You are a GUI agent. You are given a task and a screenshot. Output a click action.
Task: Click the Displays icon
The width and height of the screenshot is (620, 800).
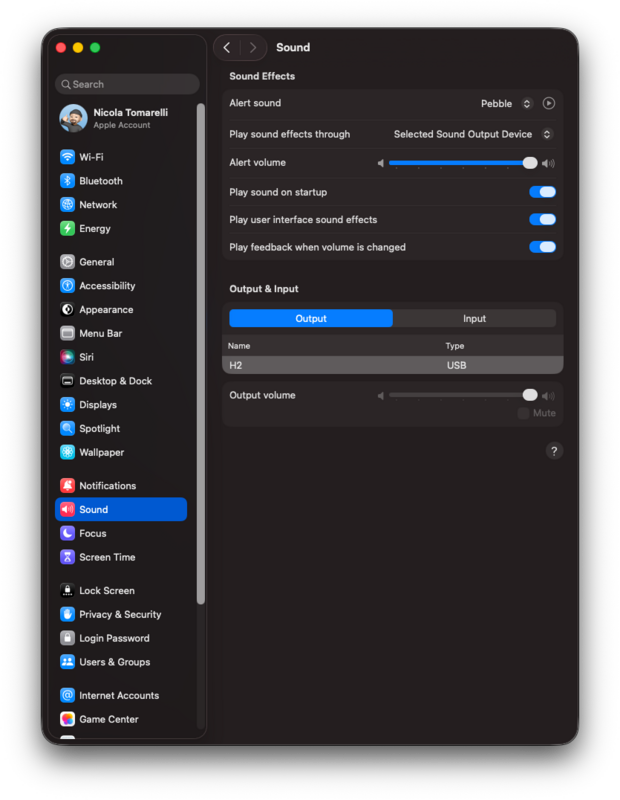(x=67, y=405)
